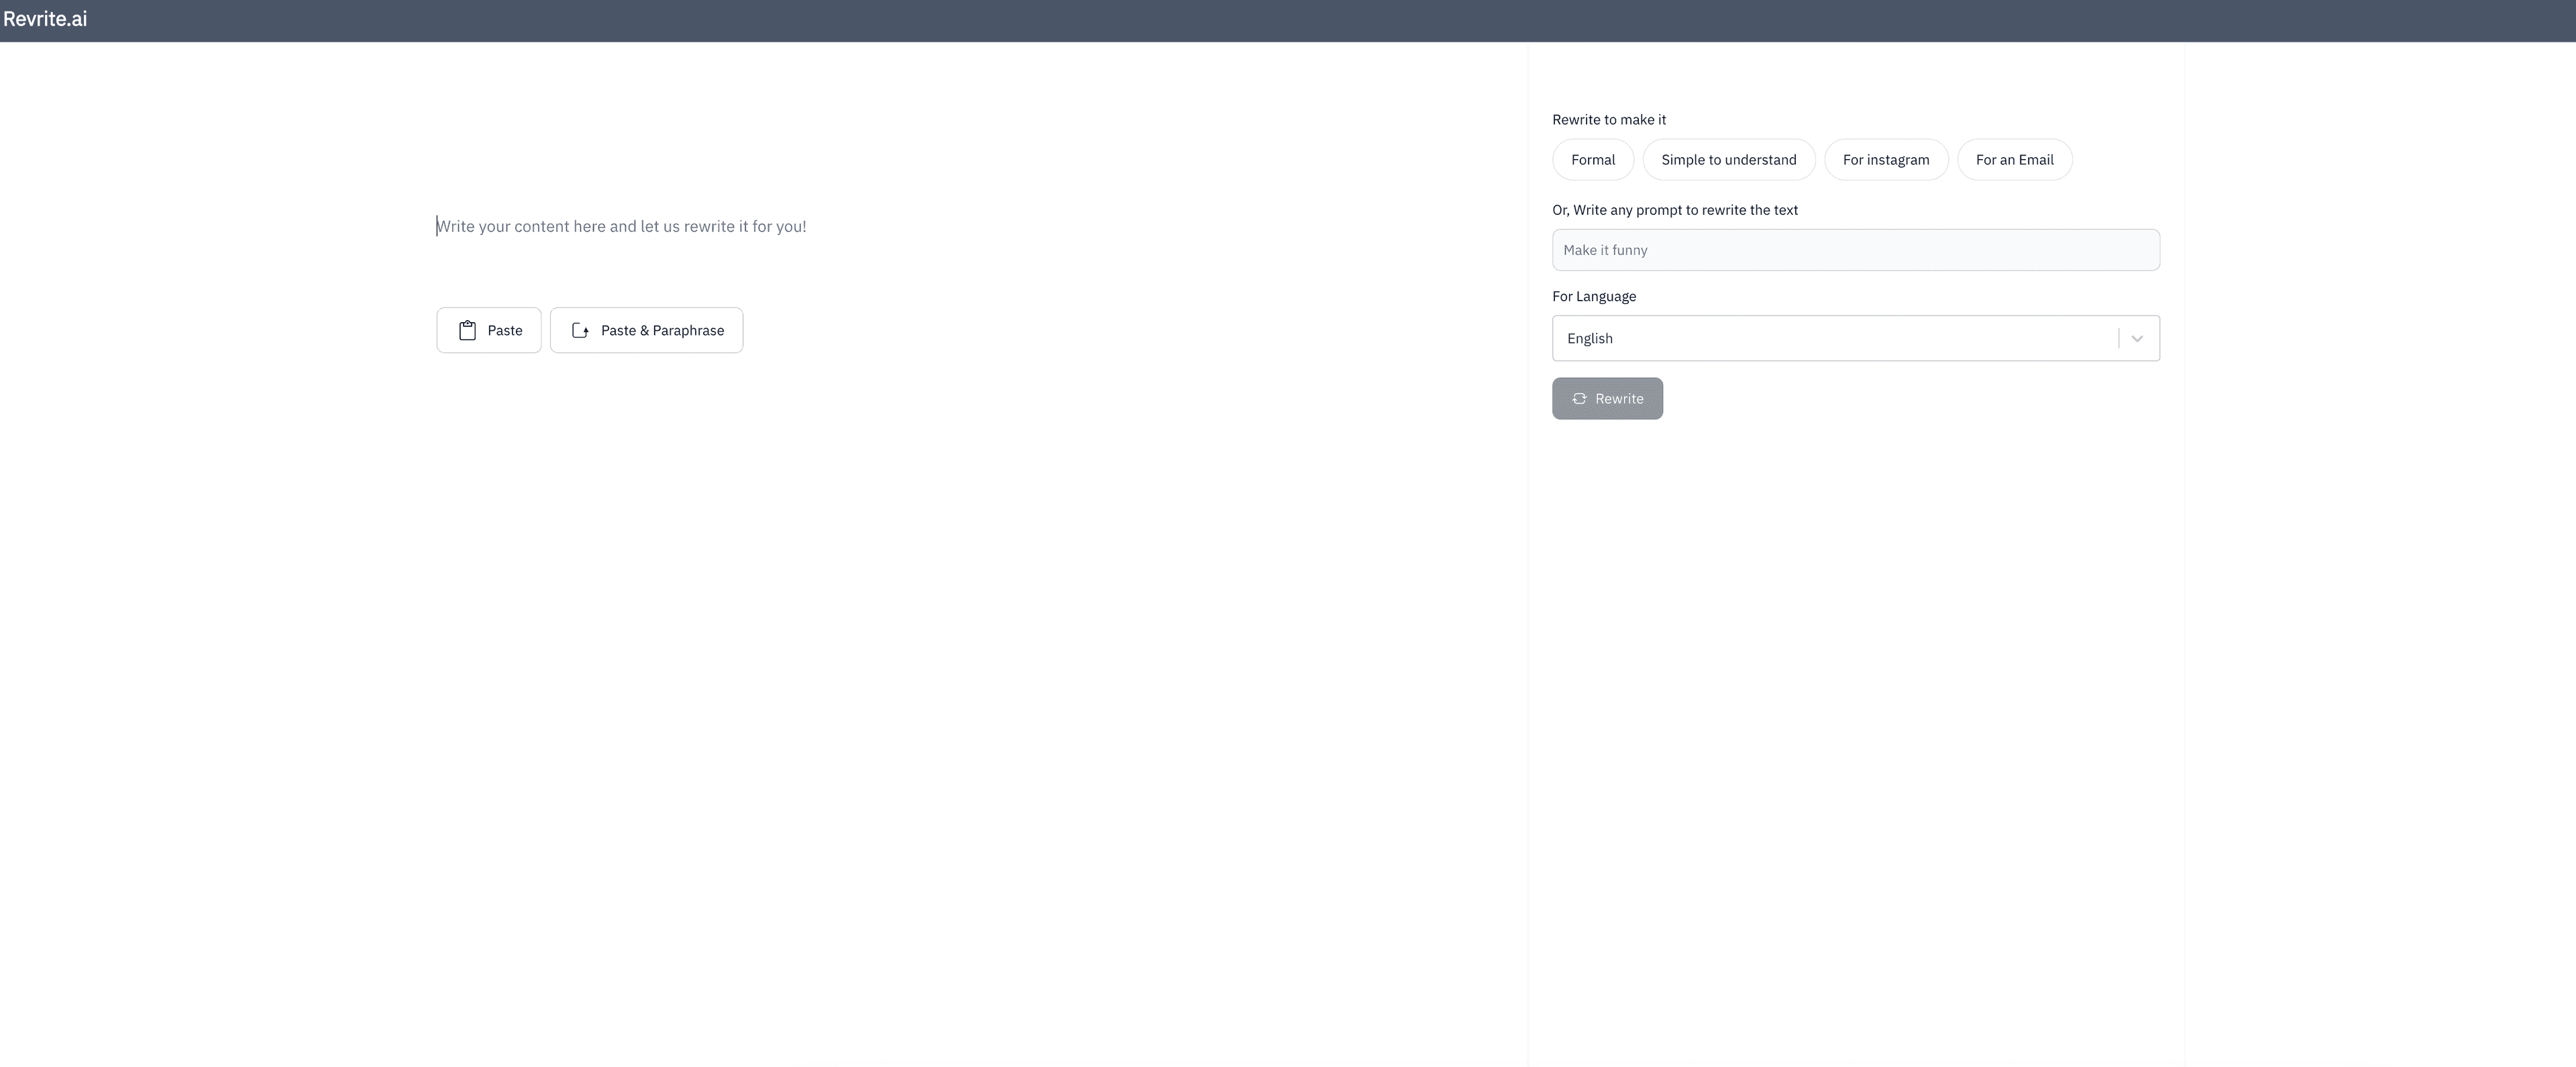Open the English language select box
Viewport: 2576px width, 1067px height.
[x=1830, y=338]
